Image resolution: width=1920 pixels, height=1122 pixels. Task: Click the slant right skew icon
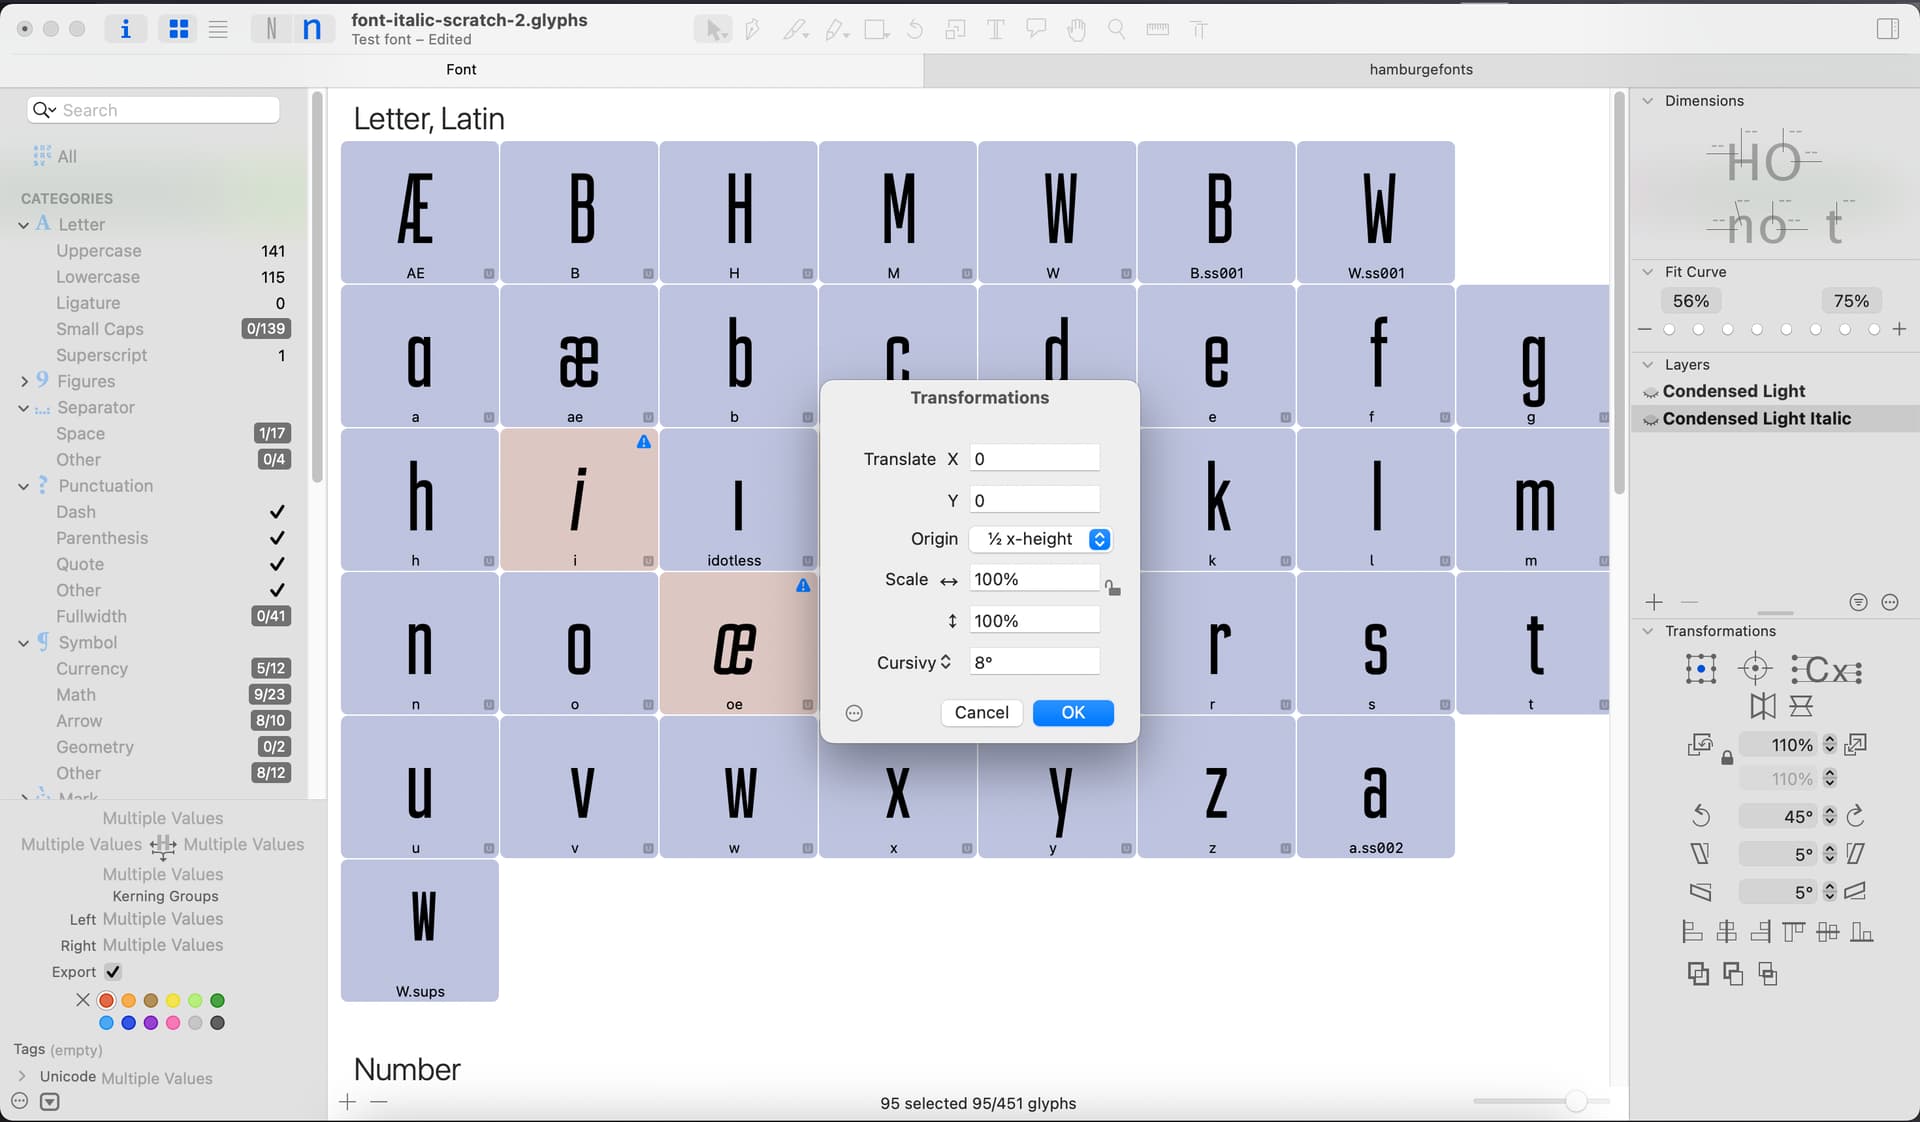point(1856,854)
